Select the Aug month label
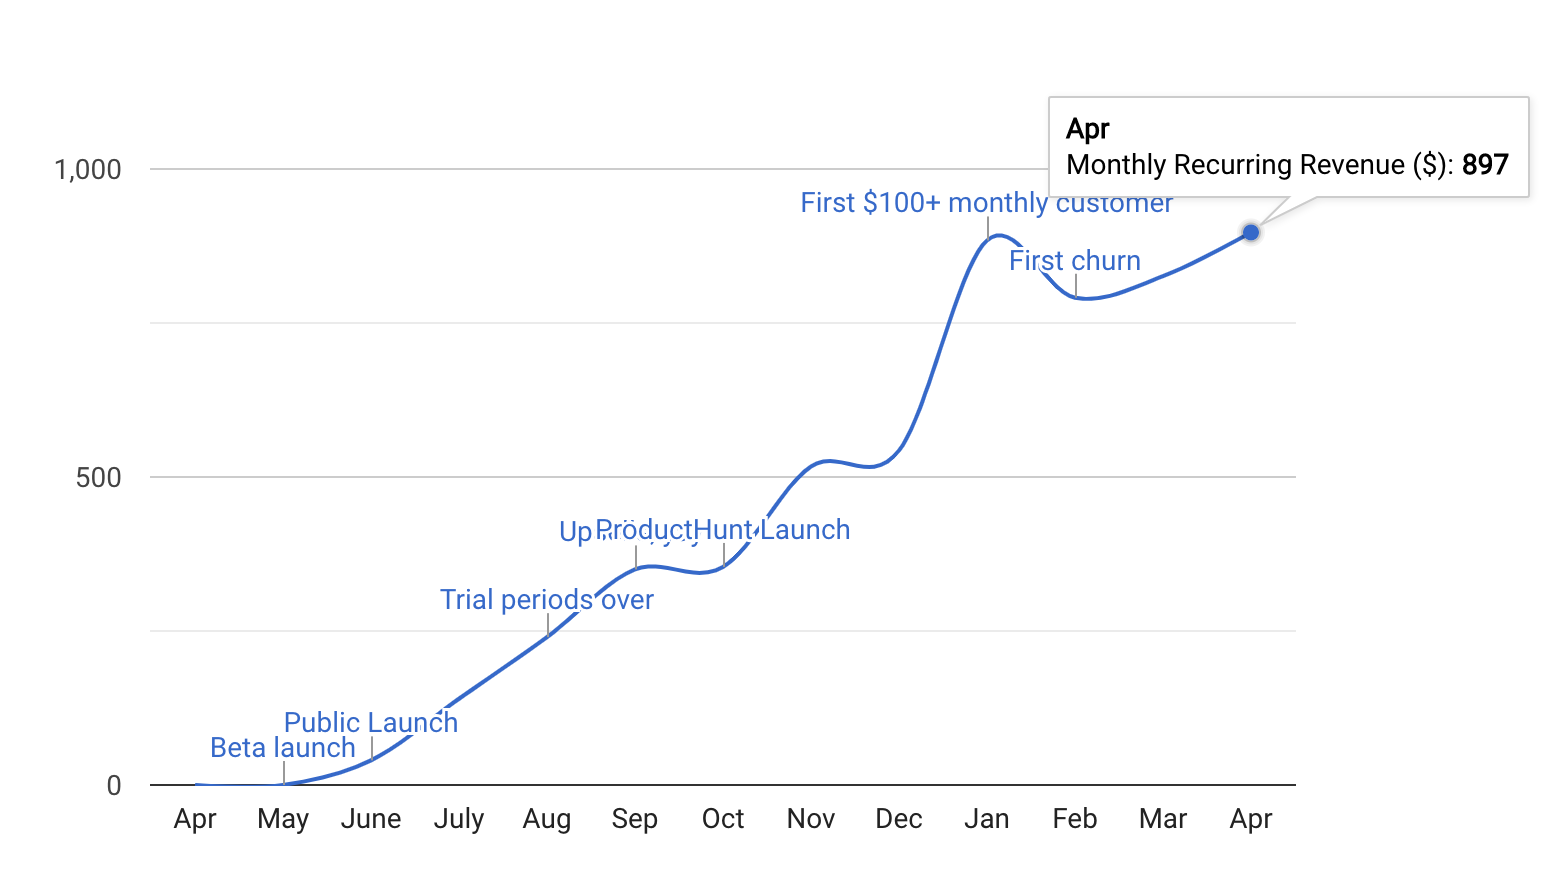The width and height of the screenshot is (1564, 886). coord(546,819)
